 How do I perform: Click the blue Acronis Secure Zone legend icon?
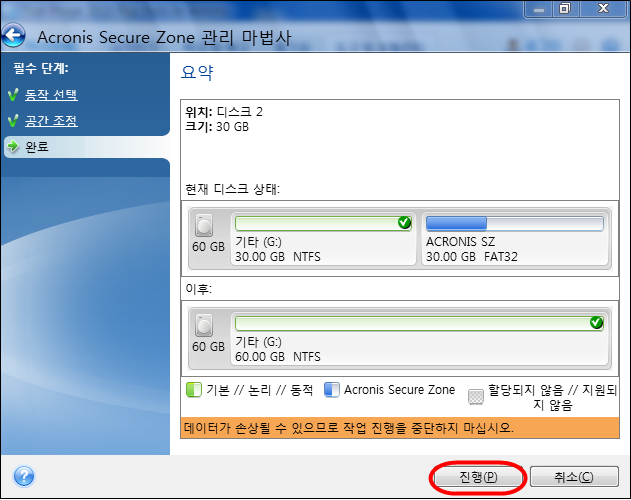332,390
